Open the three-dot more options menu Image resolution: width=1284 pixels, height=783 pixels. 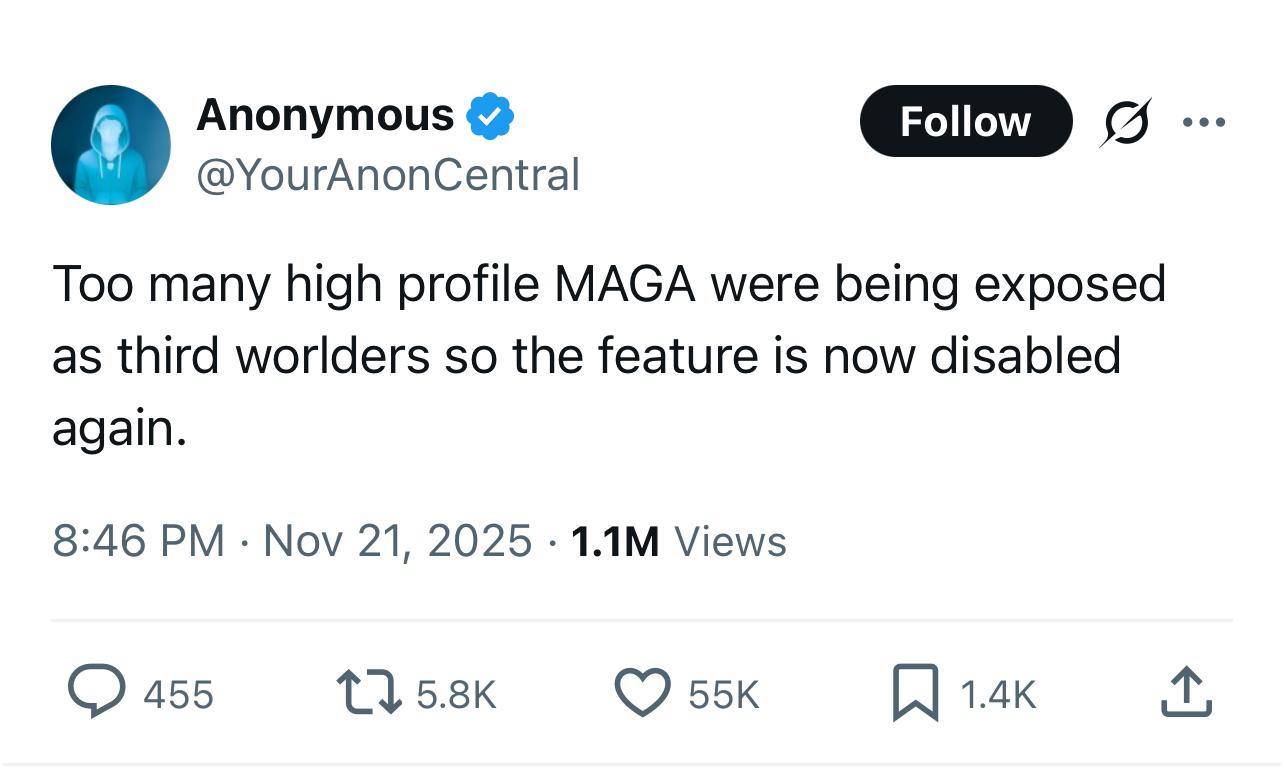point(1203,122)
